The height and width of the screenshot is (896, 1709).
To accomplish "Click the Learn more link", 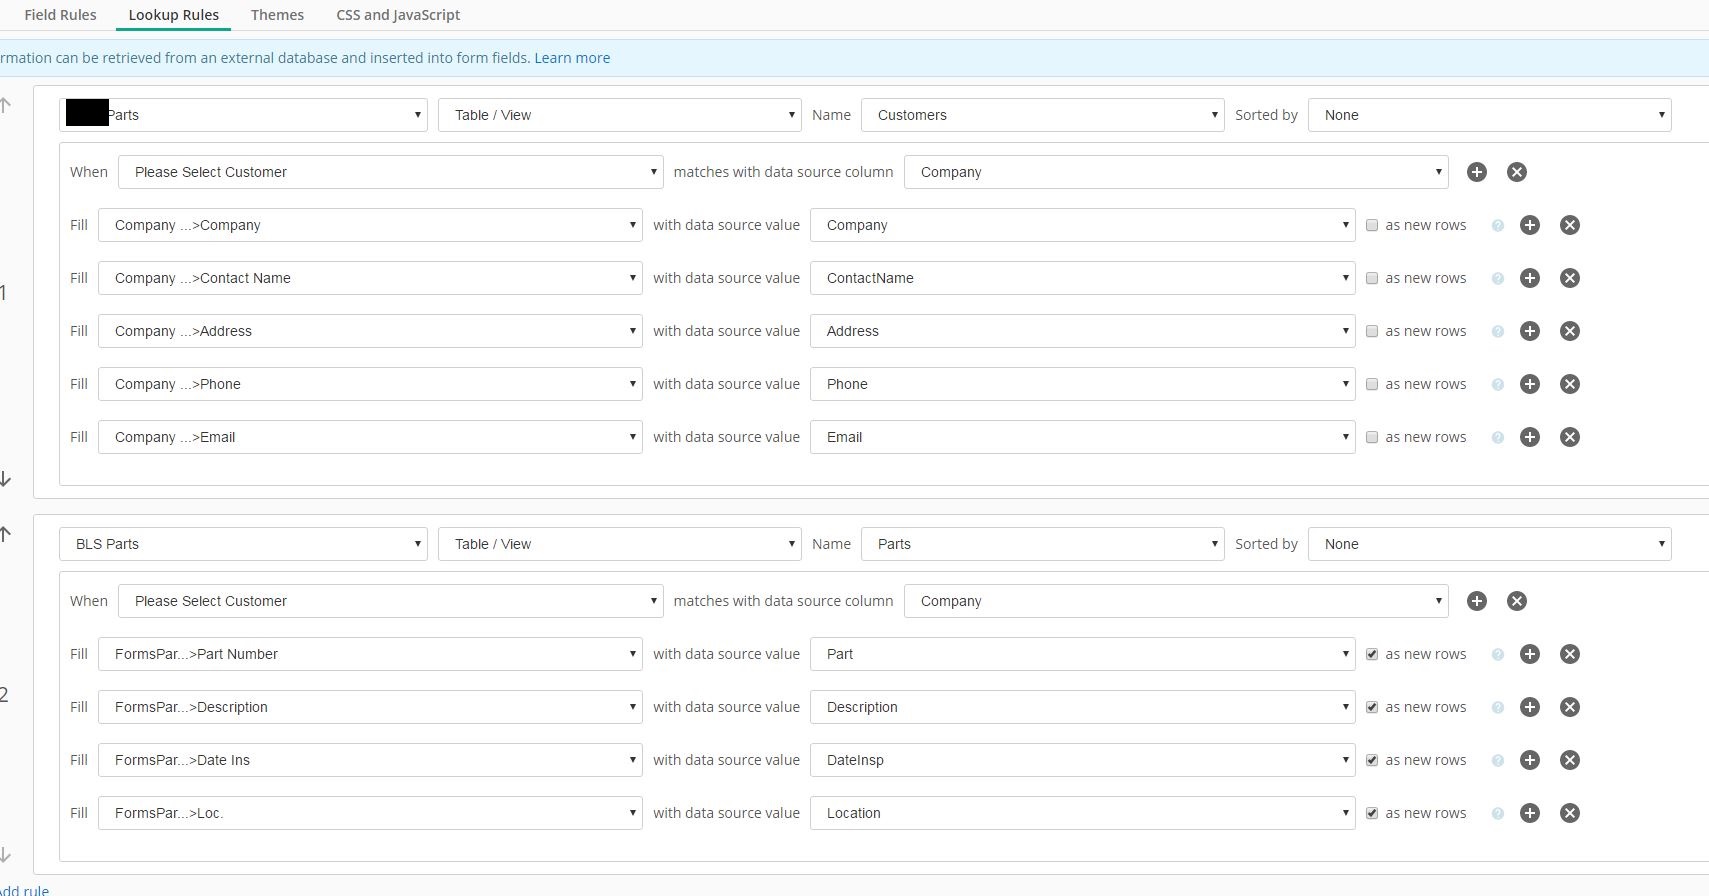I will click(x=572, y=58).
